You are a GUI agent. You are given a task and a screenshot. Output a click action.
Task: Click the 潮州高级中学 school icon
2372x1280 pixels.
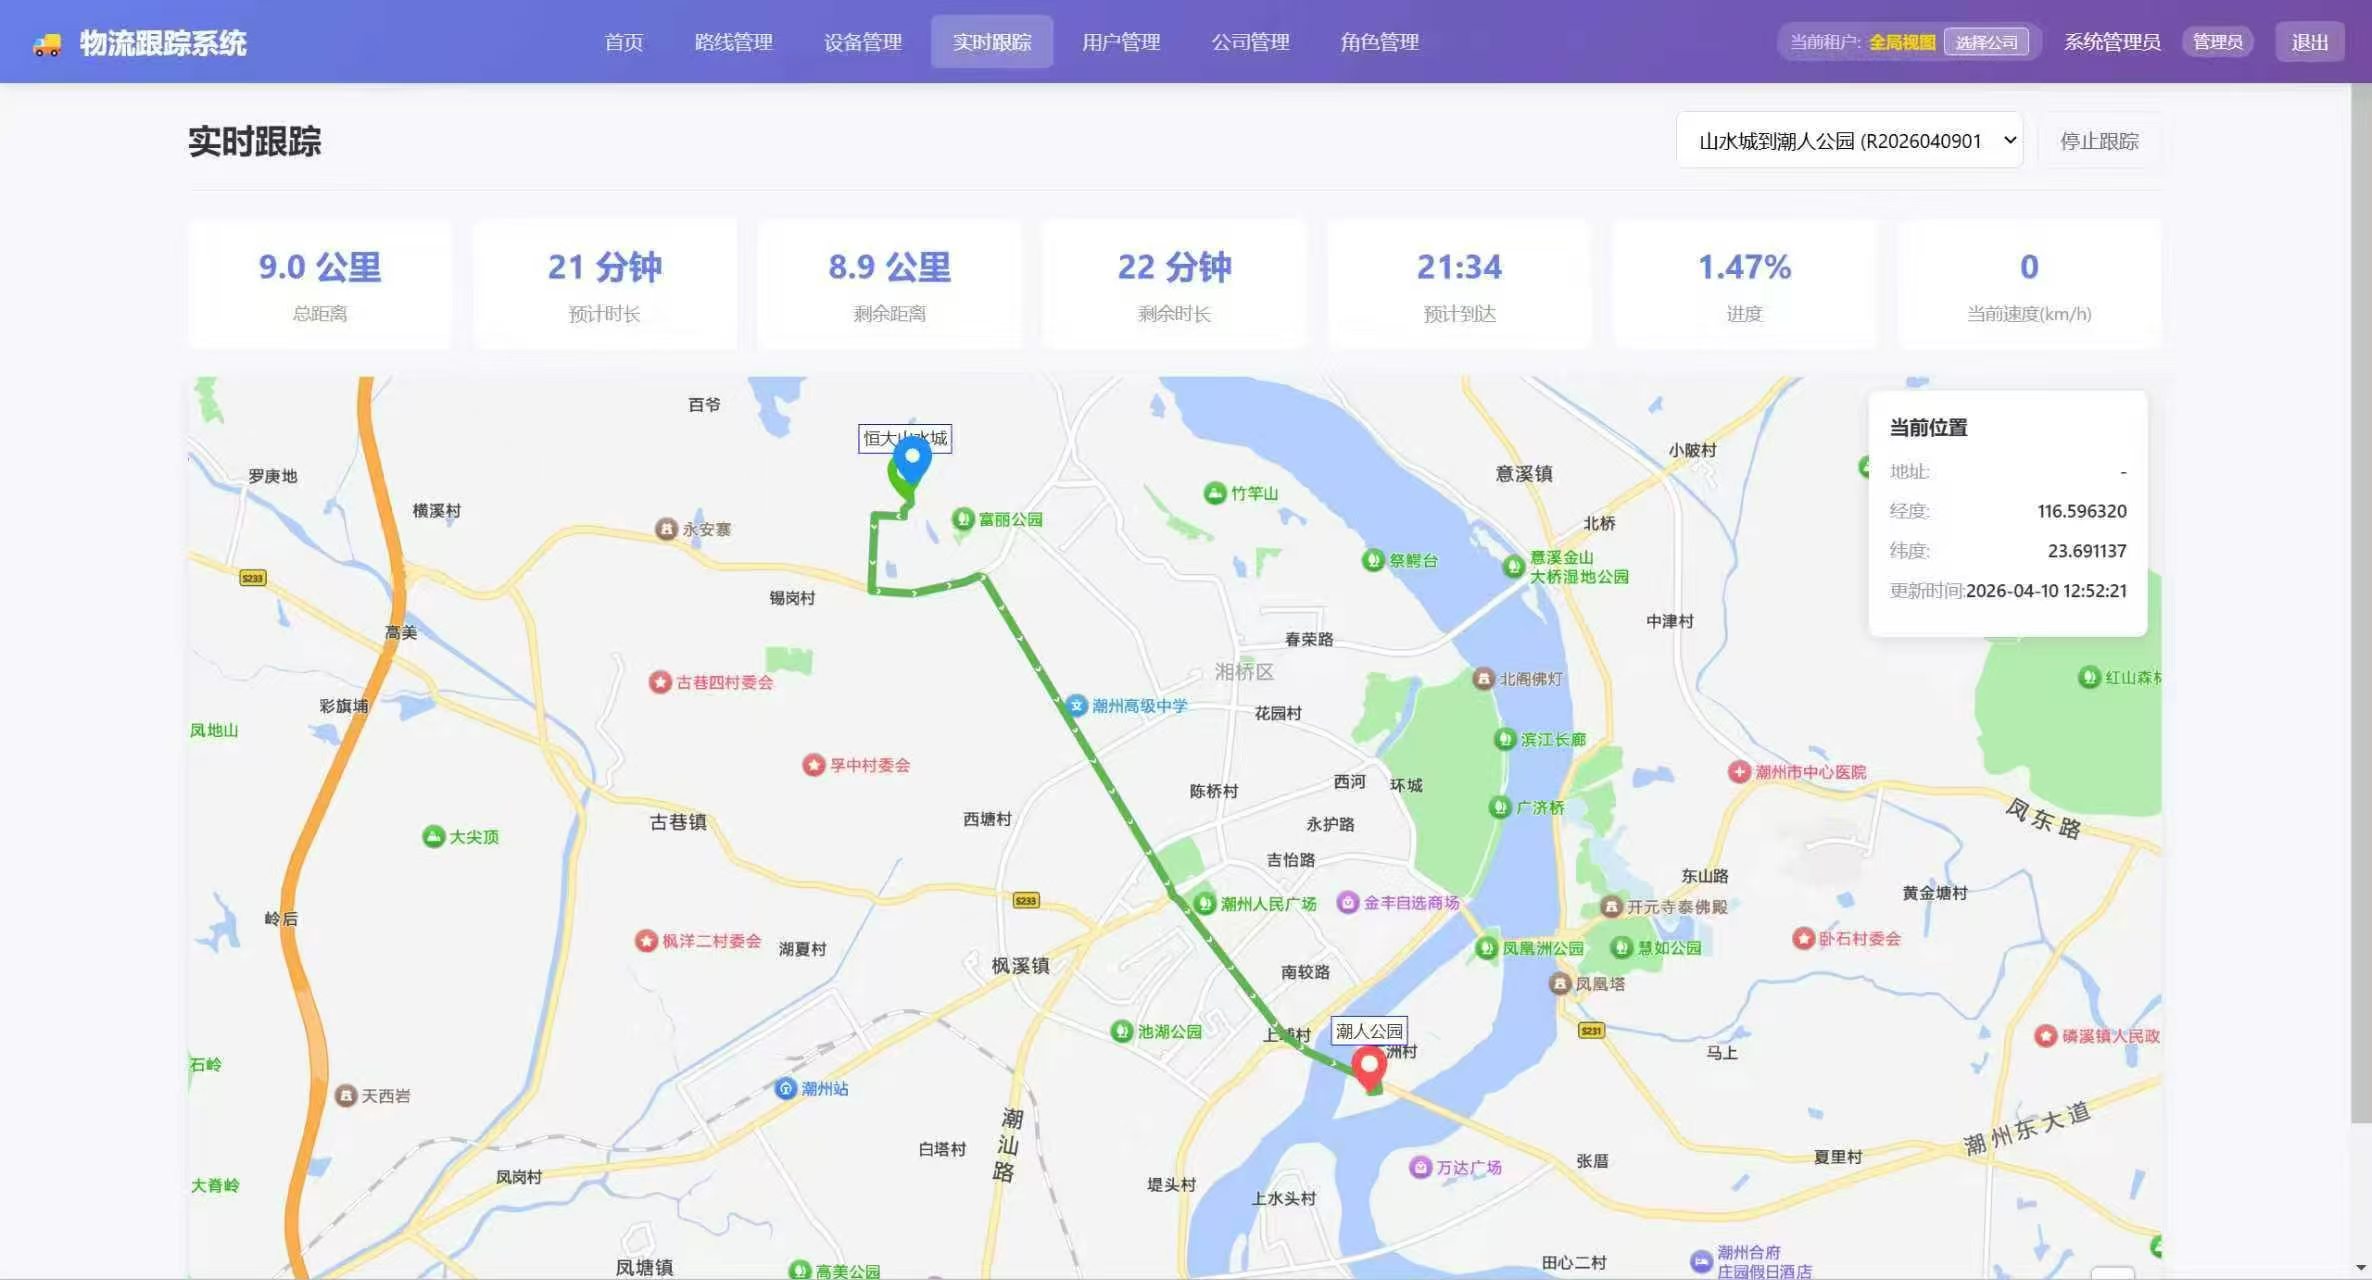(1078, 705)
